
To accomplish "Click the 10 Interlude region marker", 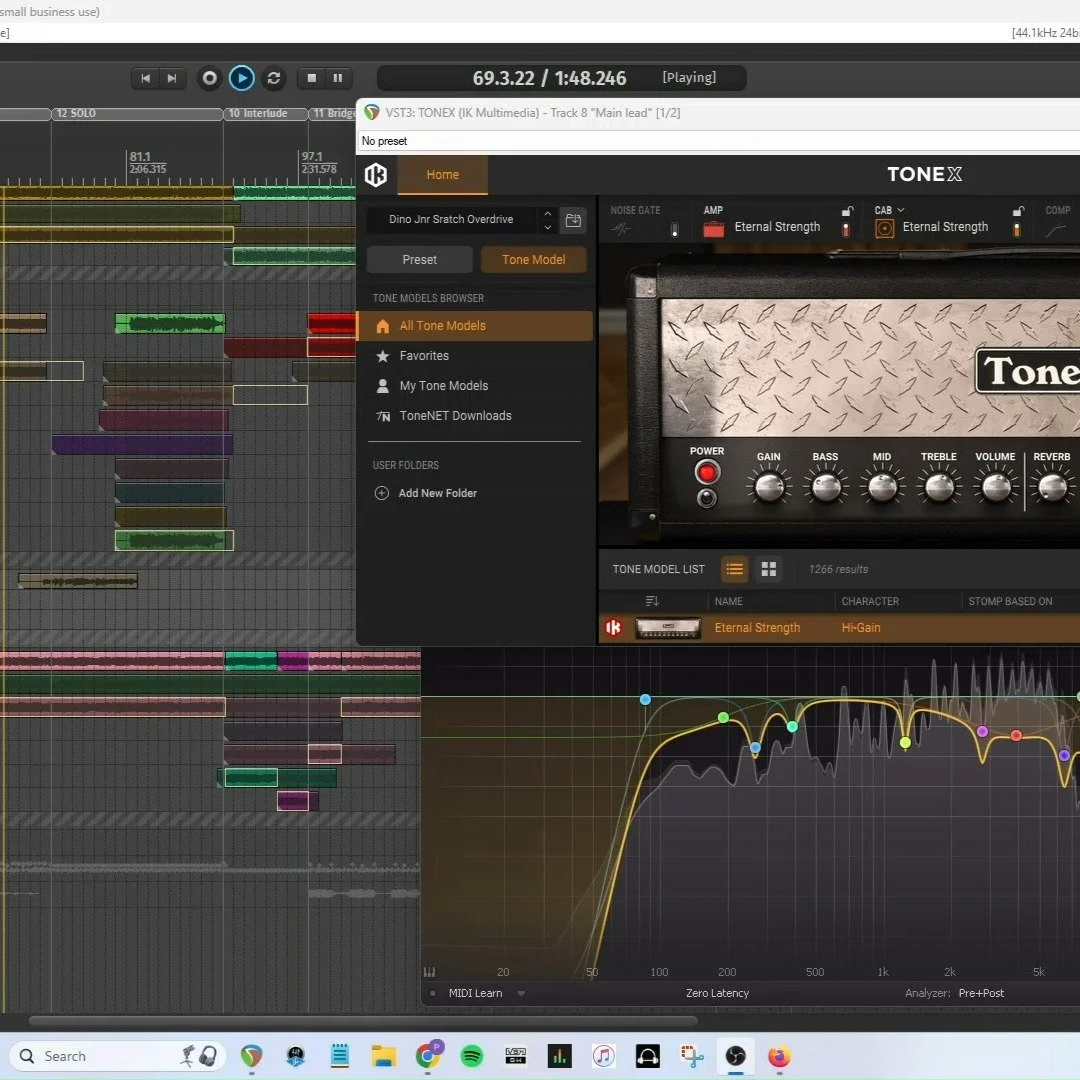I will tap(266, 114).
